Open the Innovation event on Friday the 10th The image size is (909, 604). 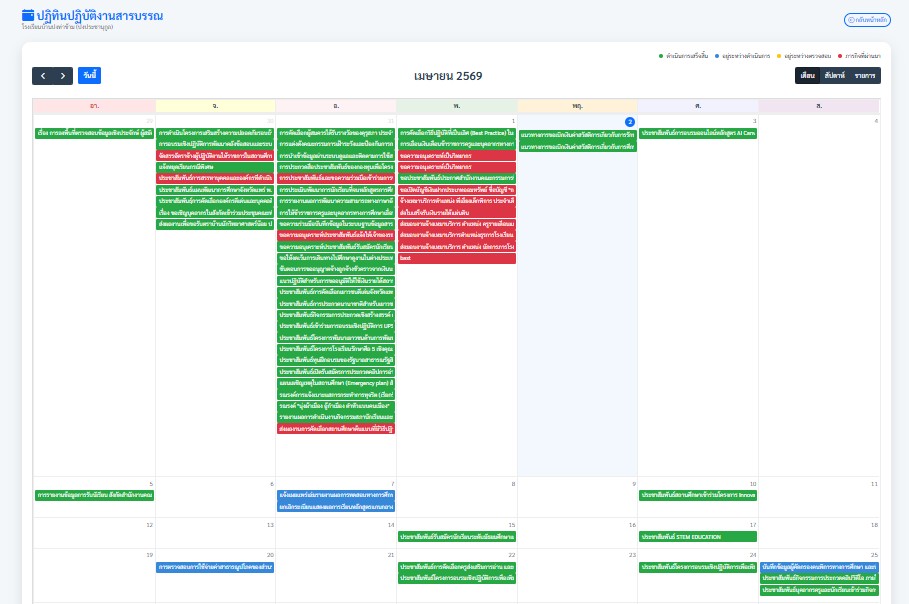[698, 495]
